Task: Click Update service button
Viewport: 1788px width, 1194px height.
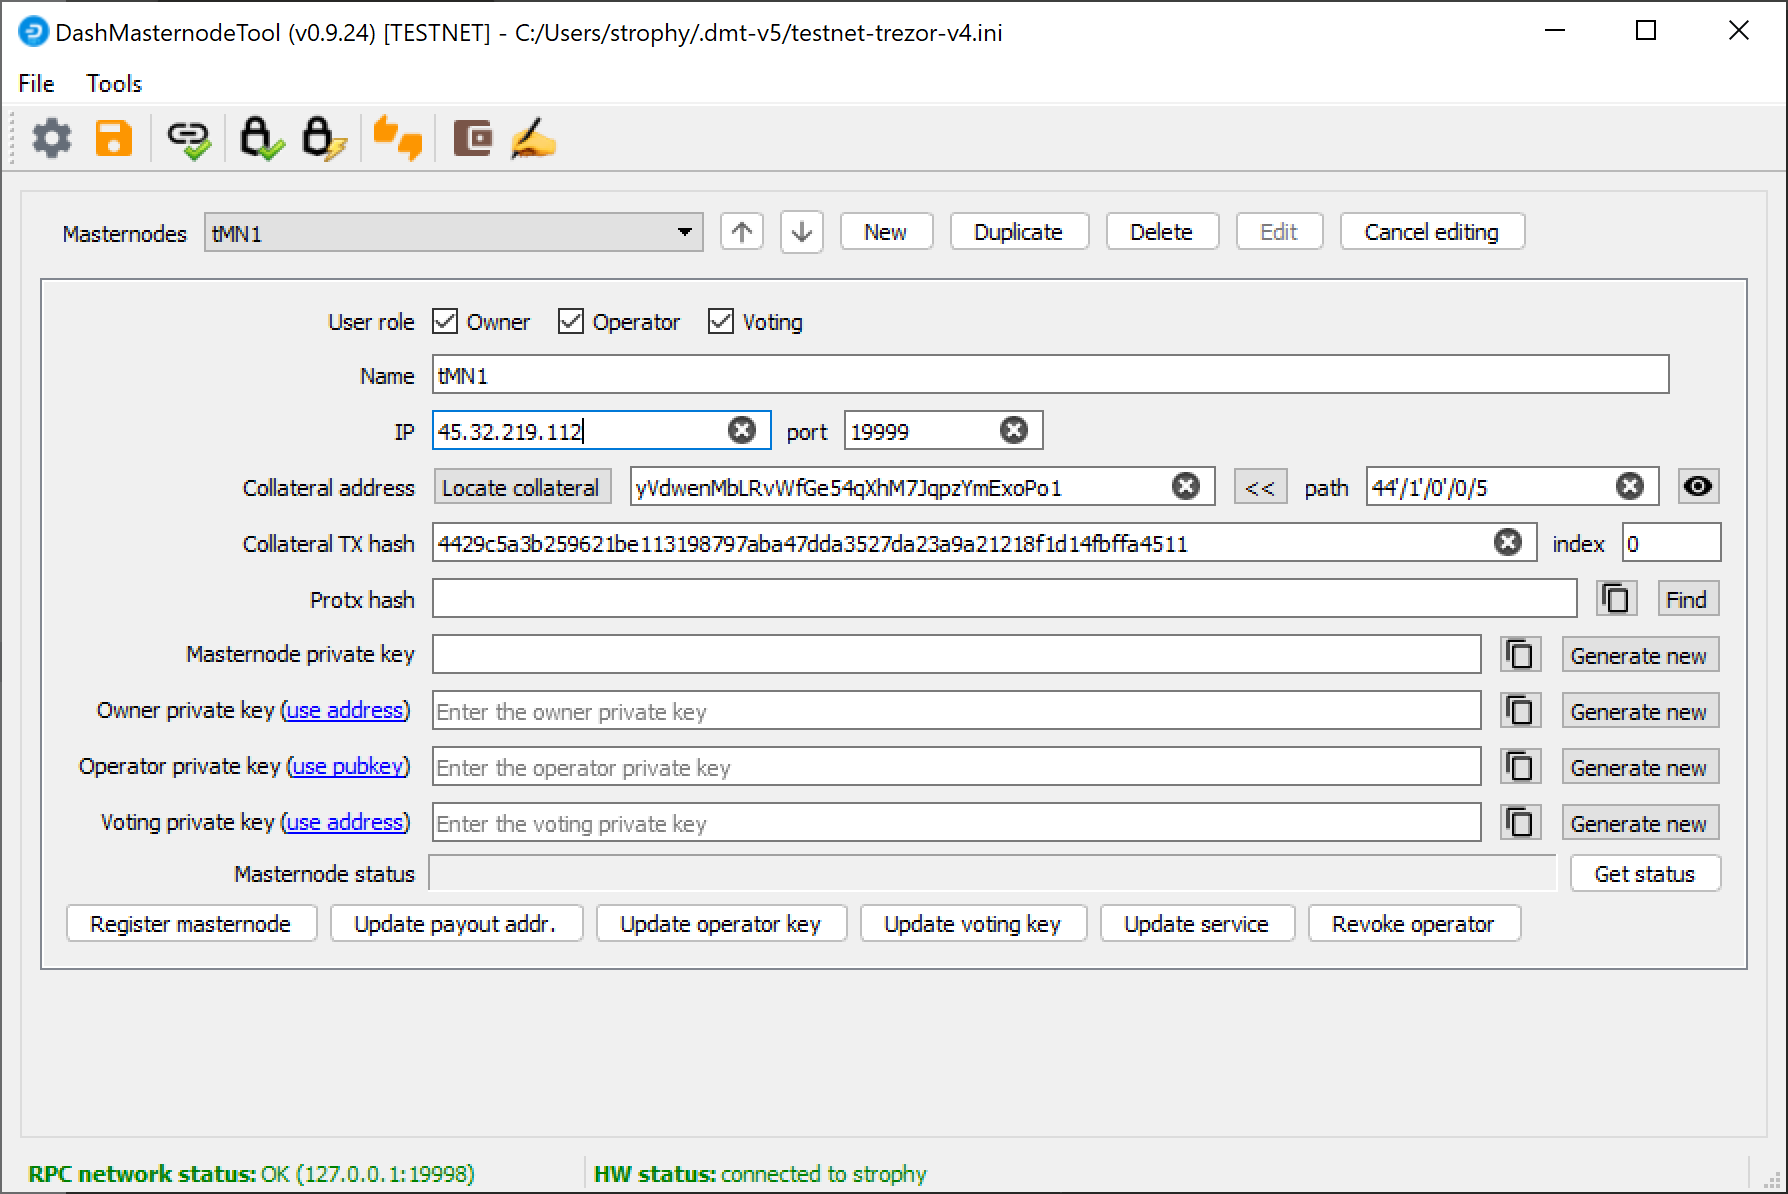Action: pos(1197,923)
